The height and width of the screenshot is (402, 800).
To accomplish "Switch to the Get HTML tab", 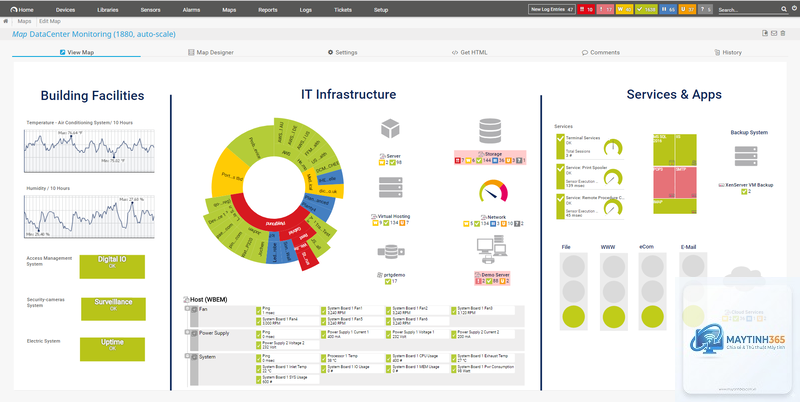I will 469,52.
